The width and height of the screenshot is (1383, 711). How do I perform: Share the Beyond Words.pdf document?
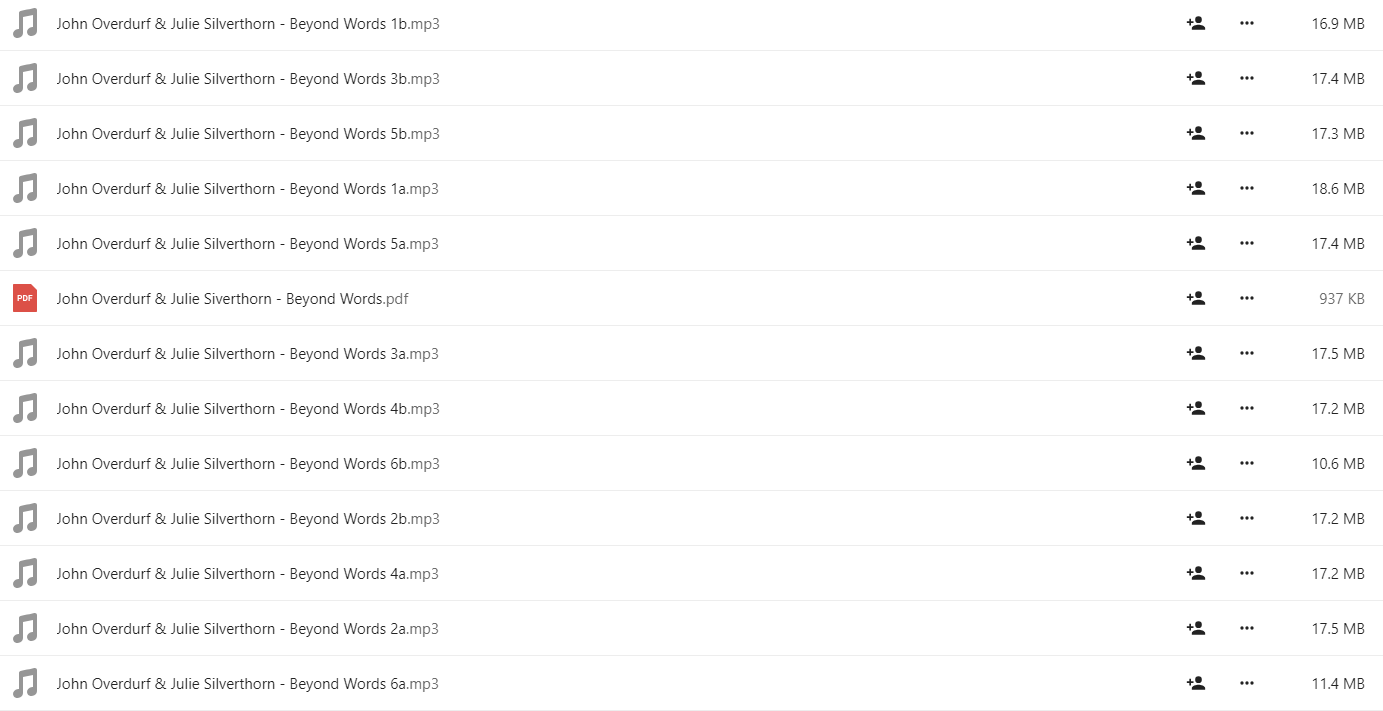click(x=1195, y=298)
